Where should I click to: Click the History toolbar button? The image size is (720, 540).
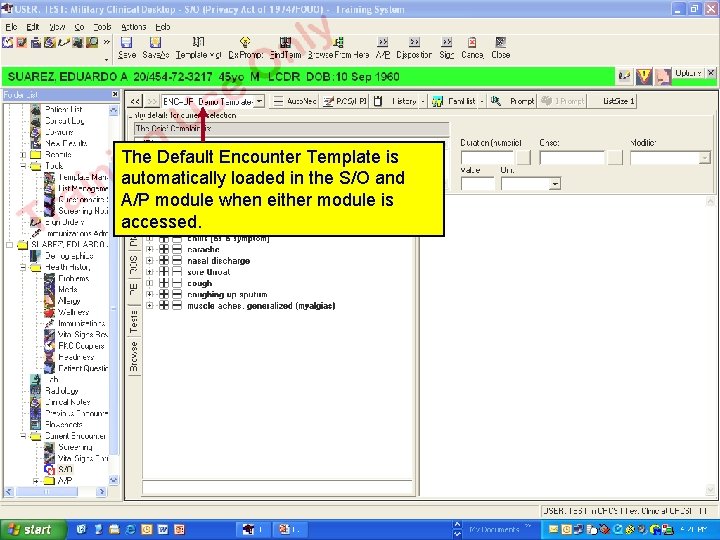point(400,101)
